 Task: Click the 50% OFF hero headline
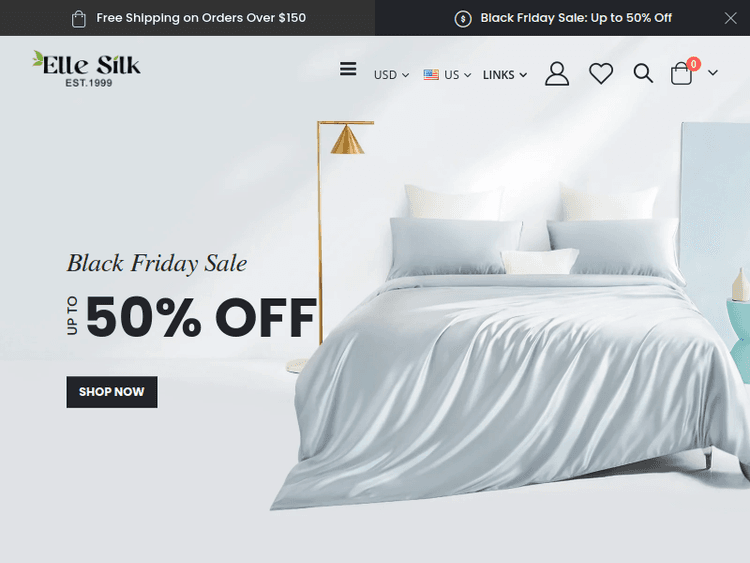200,317
